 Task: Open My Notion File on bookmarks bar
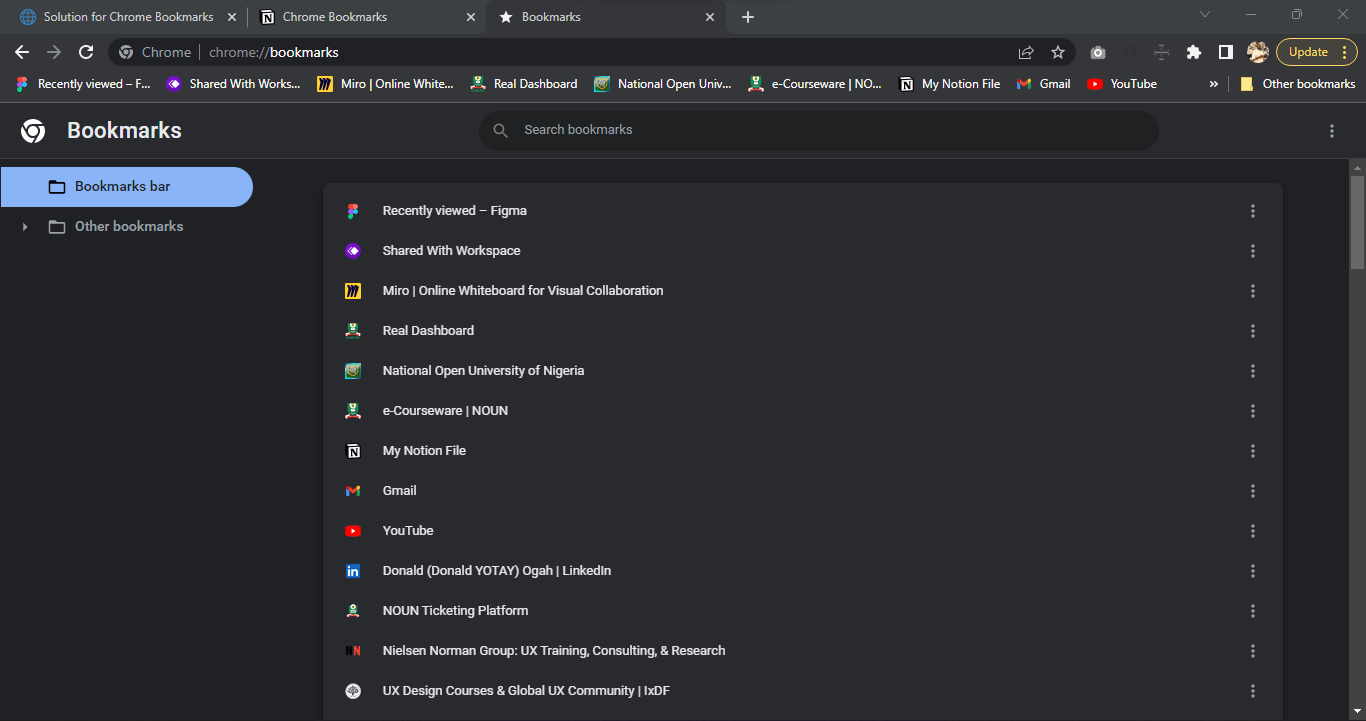(x=950, y=84)
